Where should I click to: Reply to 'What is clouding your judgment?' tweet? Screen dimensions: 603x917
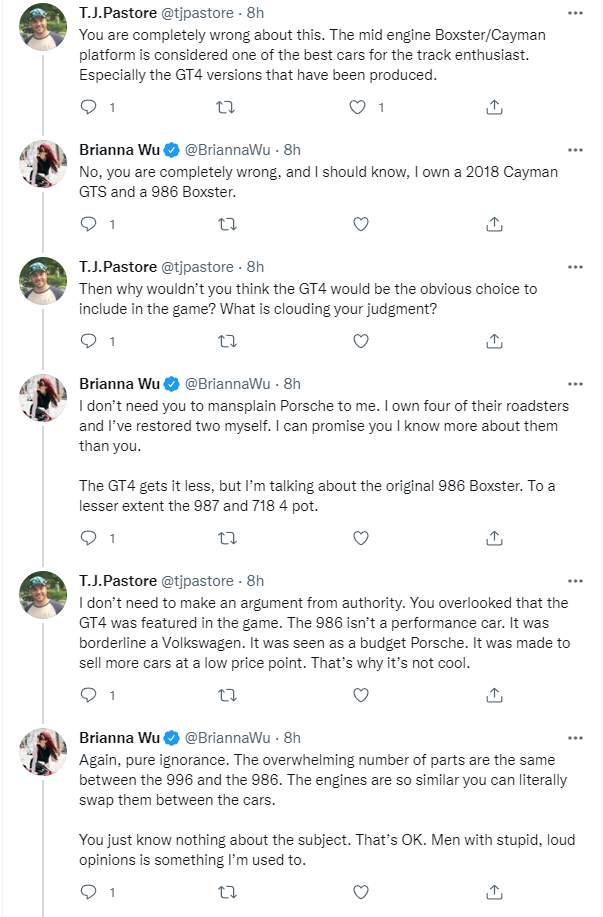(x=88, y=341)
